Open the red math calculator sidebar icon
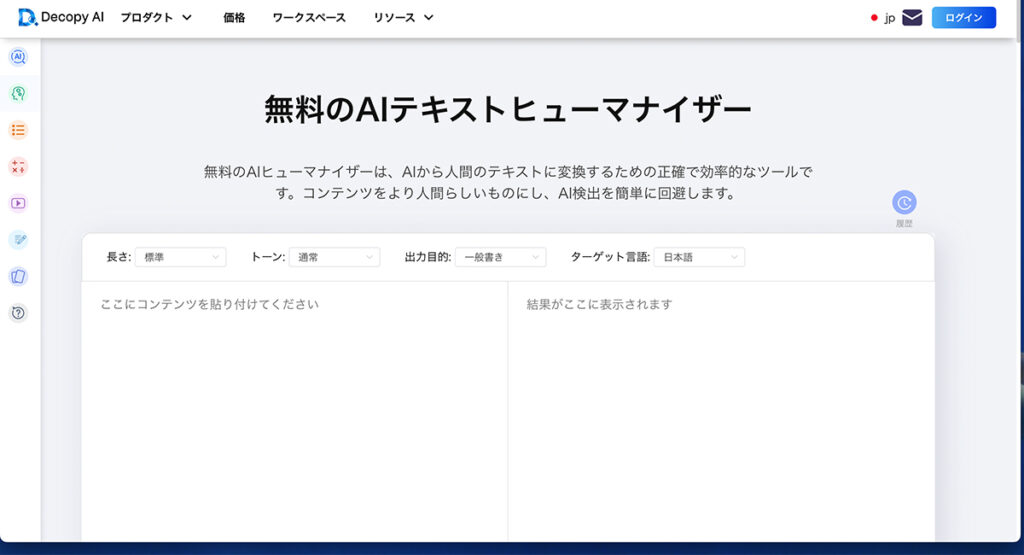The image size is (1024, 555). tap(18, 167)
